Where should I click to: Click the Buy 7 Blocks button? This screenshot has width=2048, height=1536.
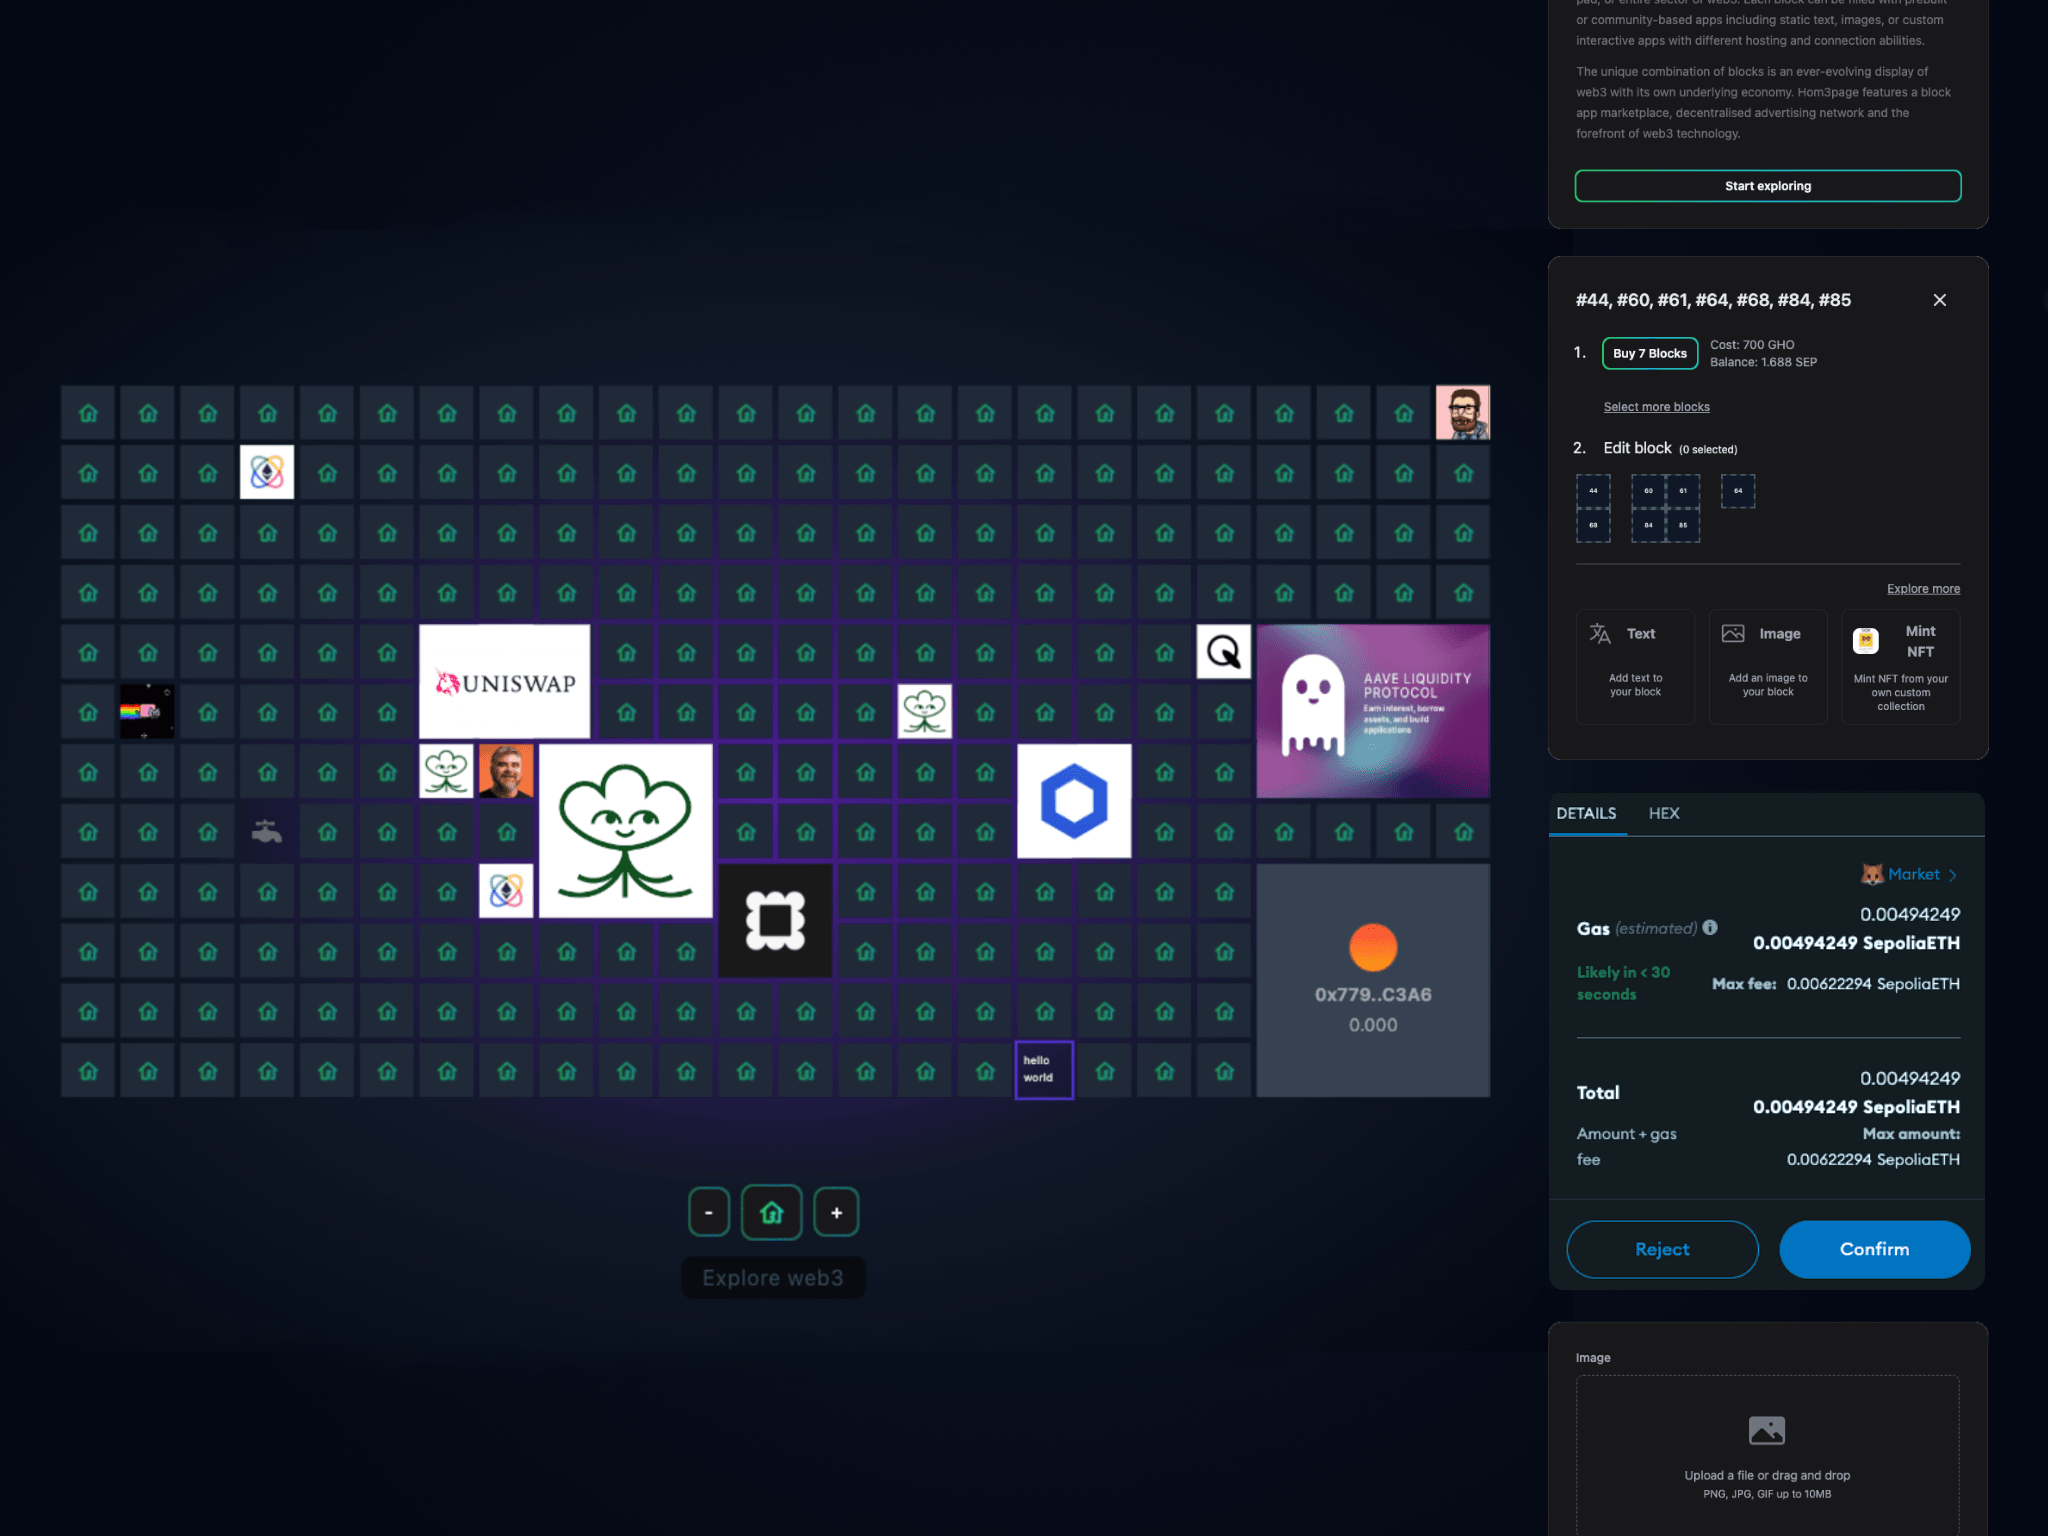1649,353
